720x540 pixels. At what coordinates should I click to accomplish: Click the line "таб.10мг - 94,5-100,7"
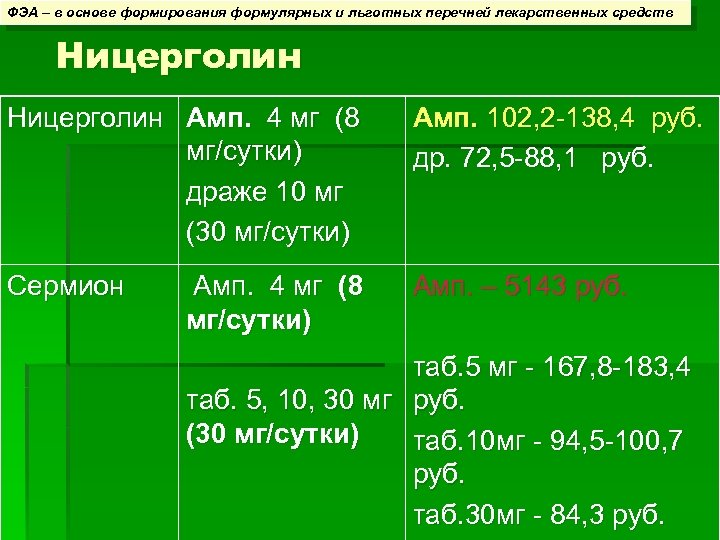point(548,441)
